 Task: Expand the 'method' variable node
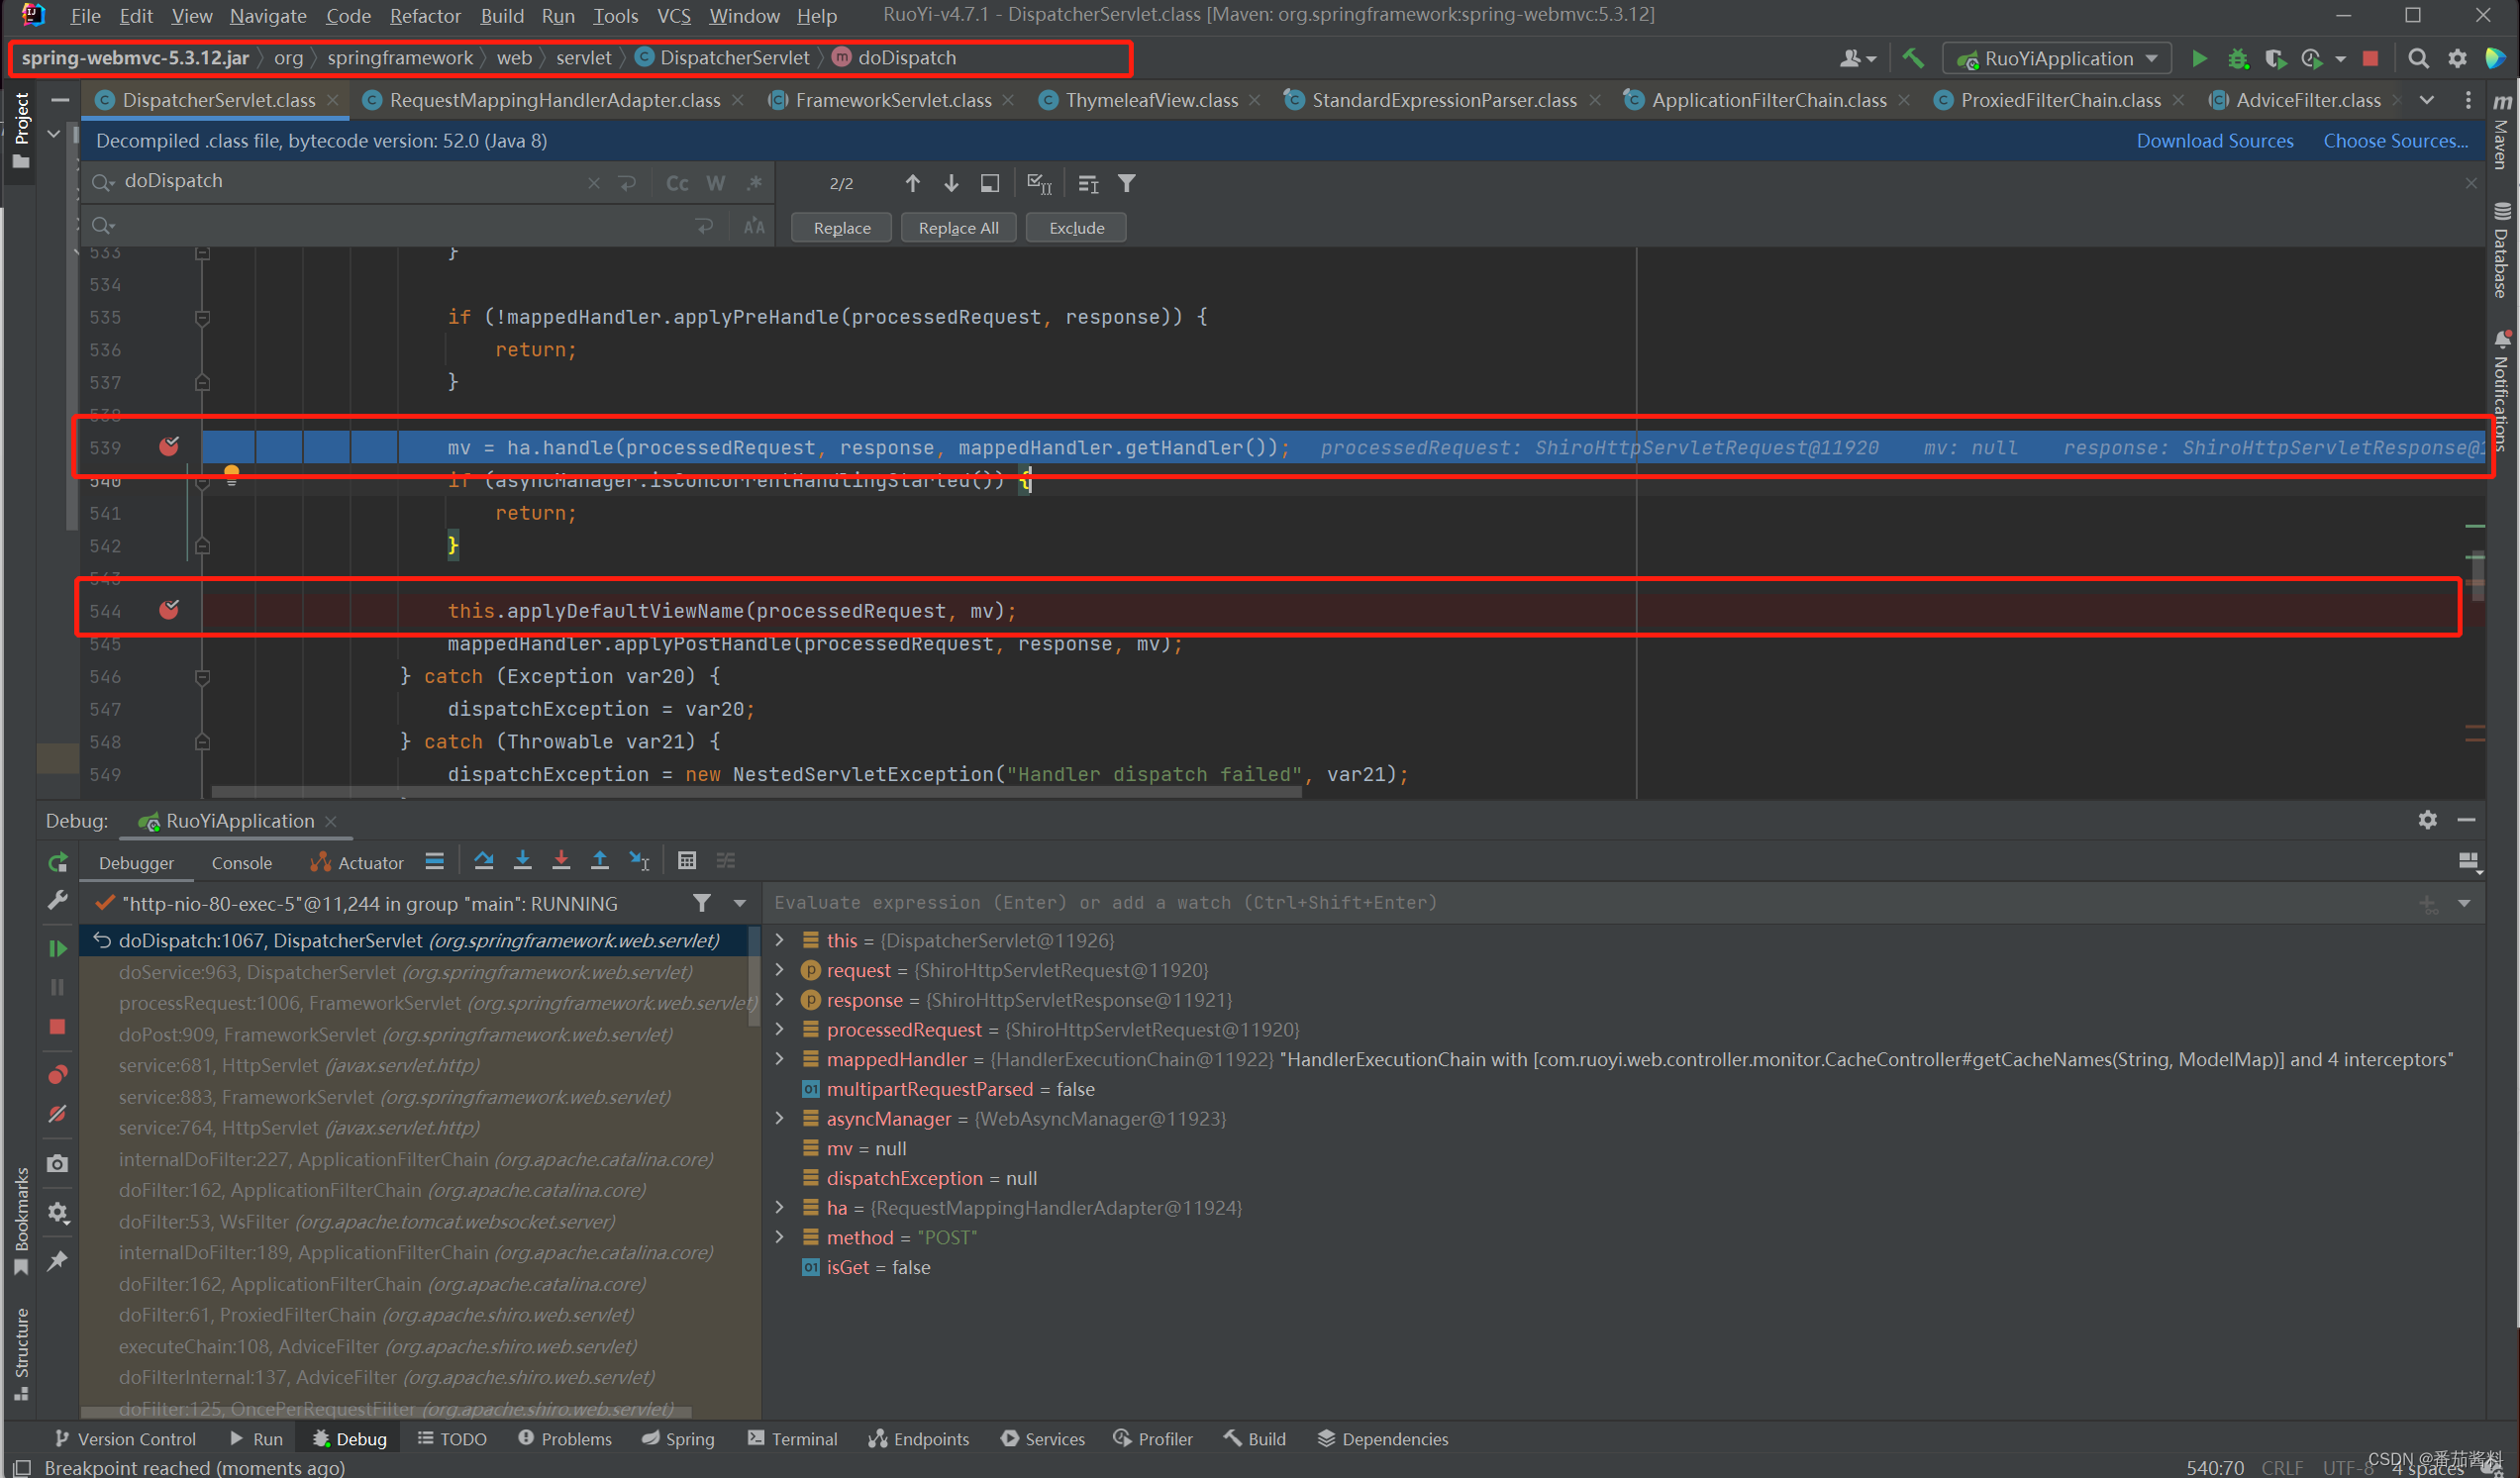(780, 1237)
